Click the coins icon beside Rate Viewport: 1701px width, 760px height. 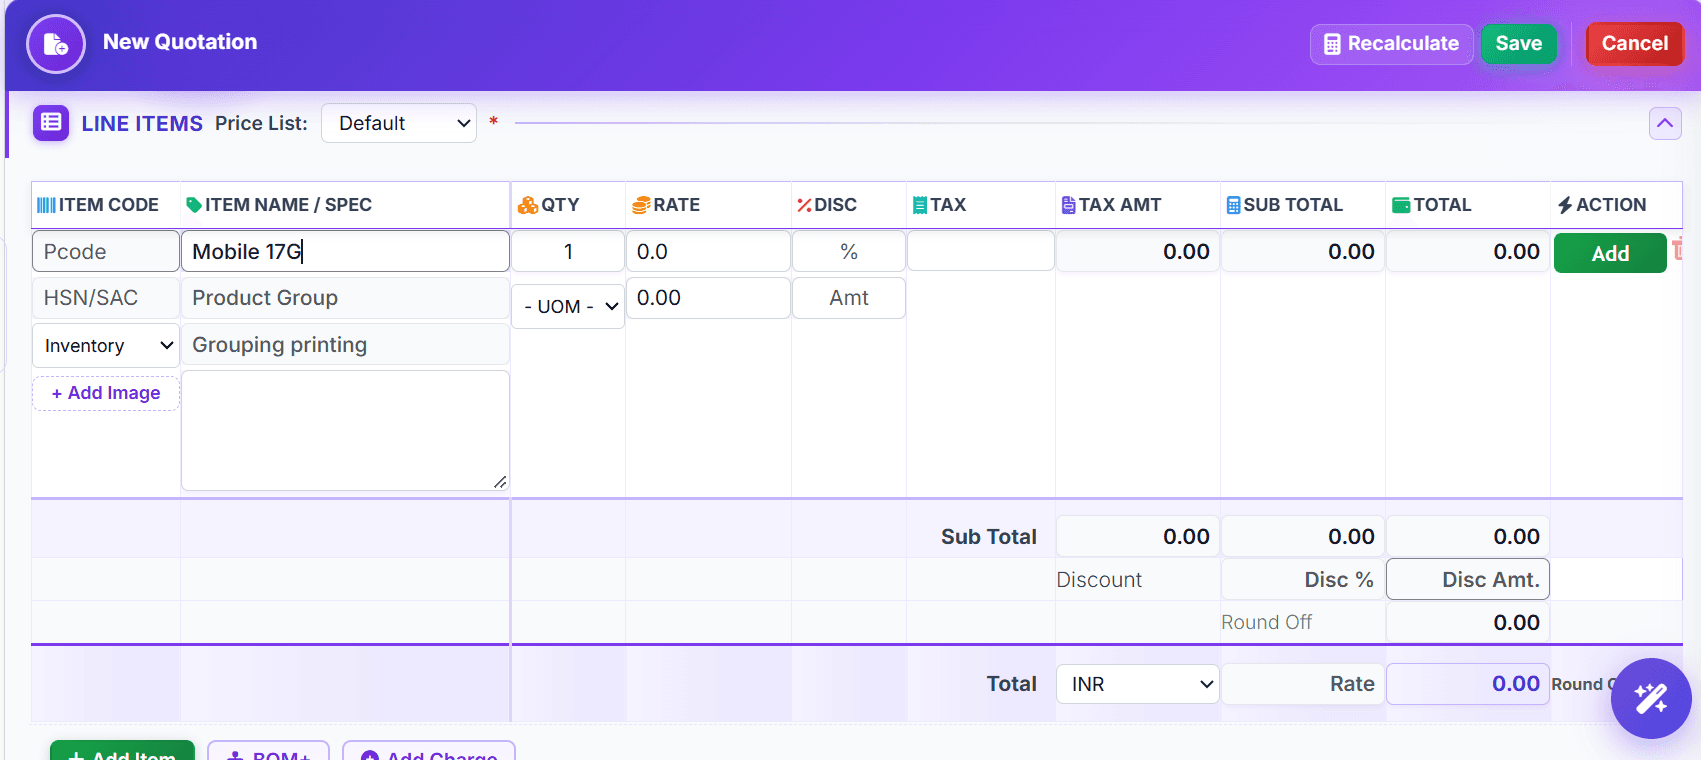tap(641, 205)
